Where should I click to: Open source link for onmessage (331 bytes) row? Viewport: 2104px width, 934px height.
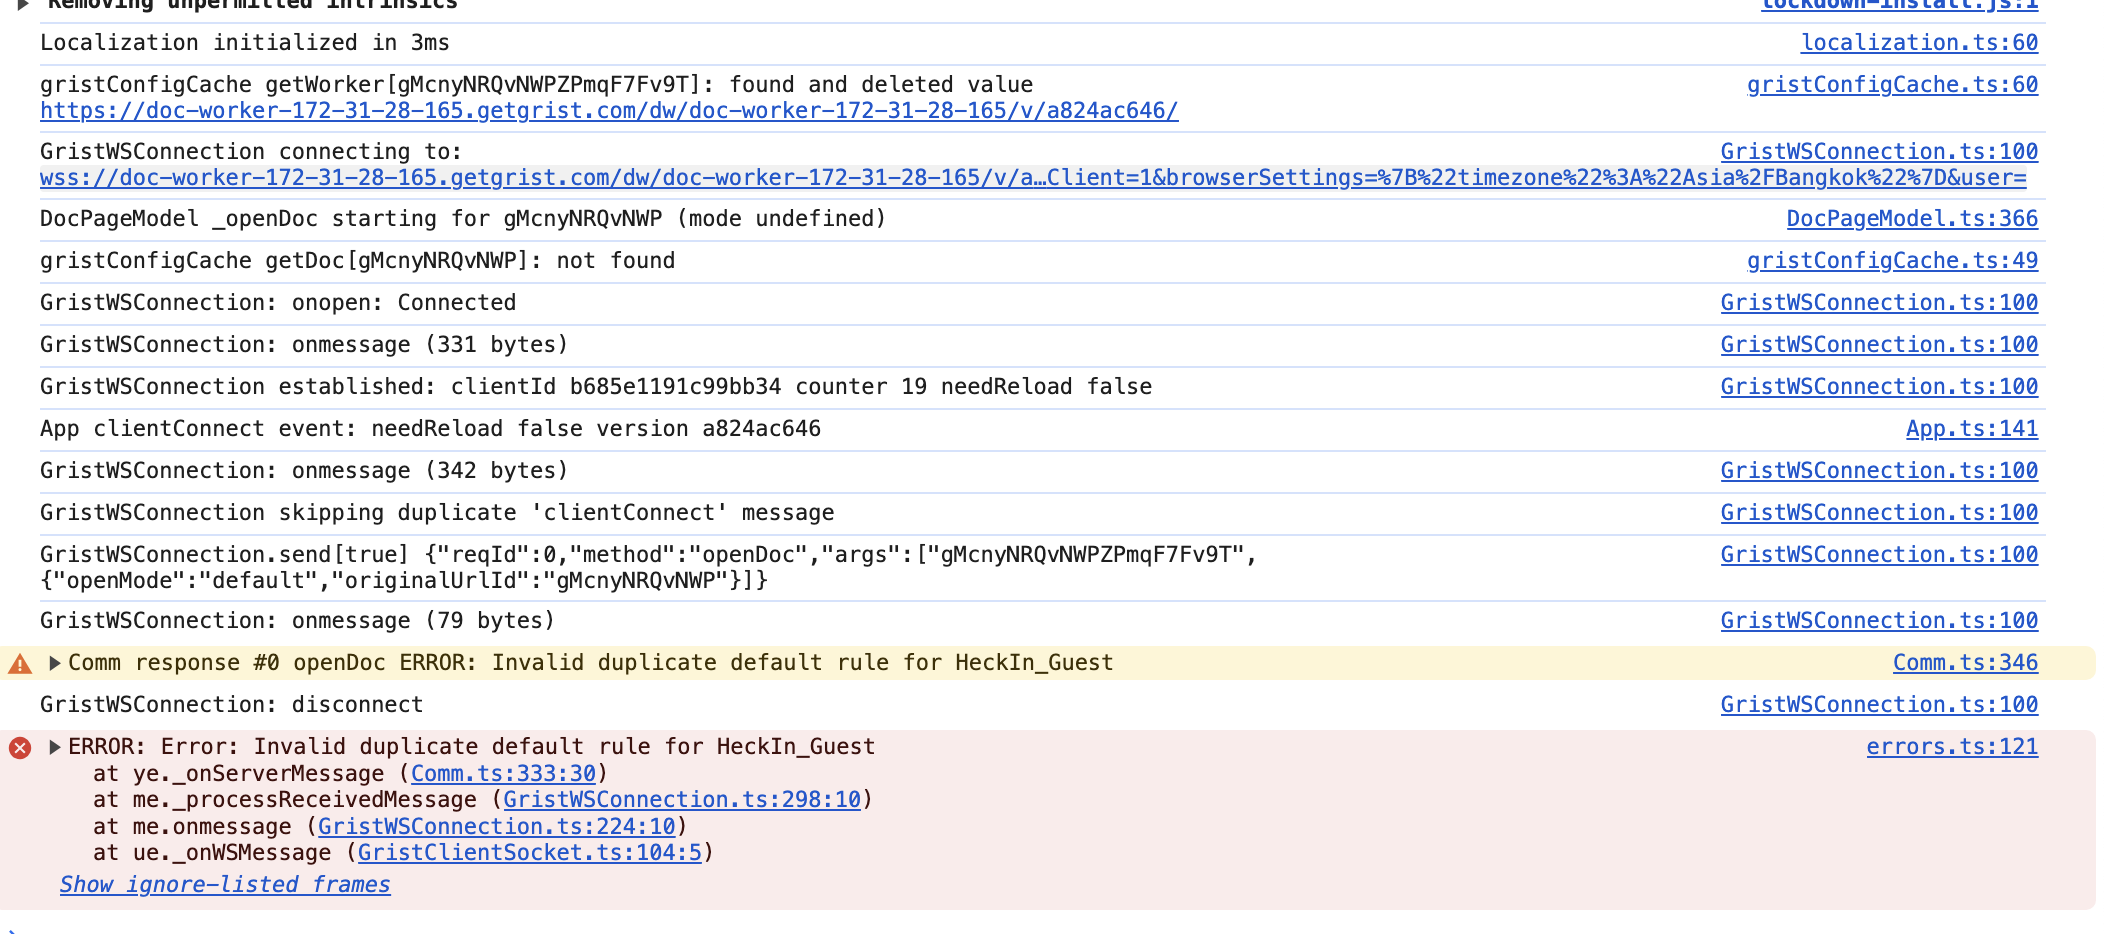coord(1879,345)
